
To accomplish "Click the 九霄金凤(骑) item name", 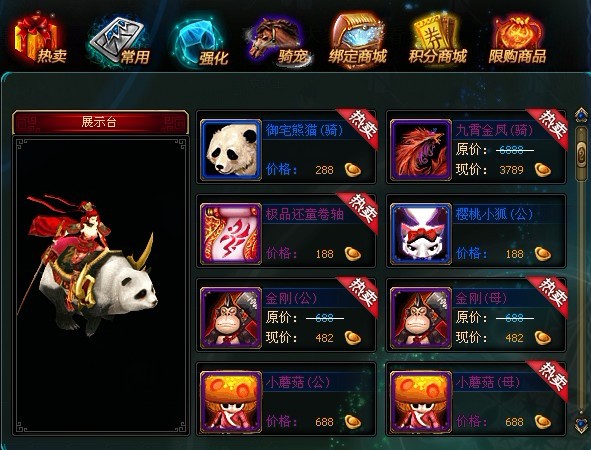I will coord(494,130).
